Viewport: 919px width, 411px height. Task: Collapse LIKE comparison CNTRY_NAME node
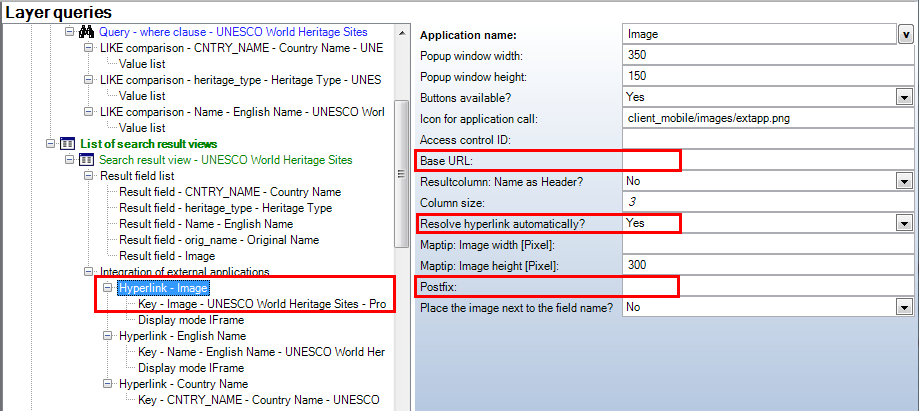pos(88,47)
